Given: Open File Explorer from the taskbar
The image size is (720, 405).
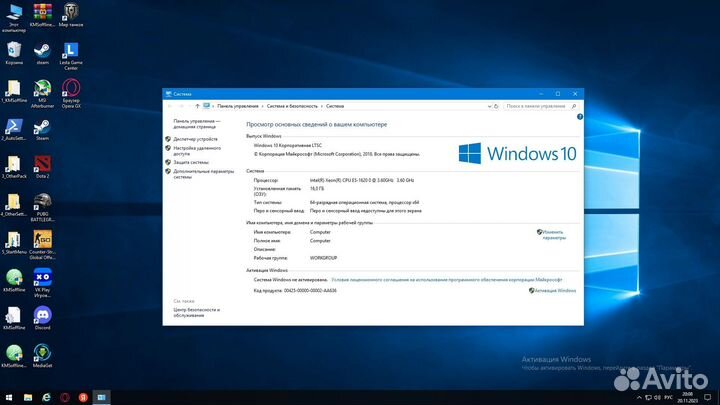Looking at the screenshot, I should pyautogui.click(x=28, y=397).
